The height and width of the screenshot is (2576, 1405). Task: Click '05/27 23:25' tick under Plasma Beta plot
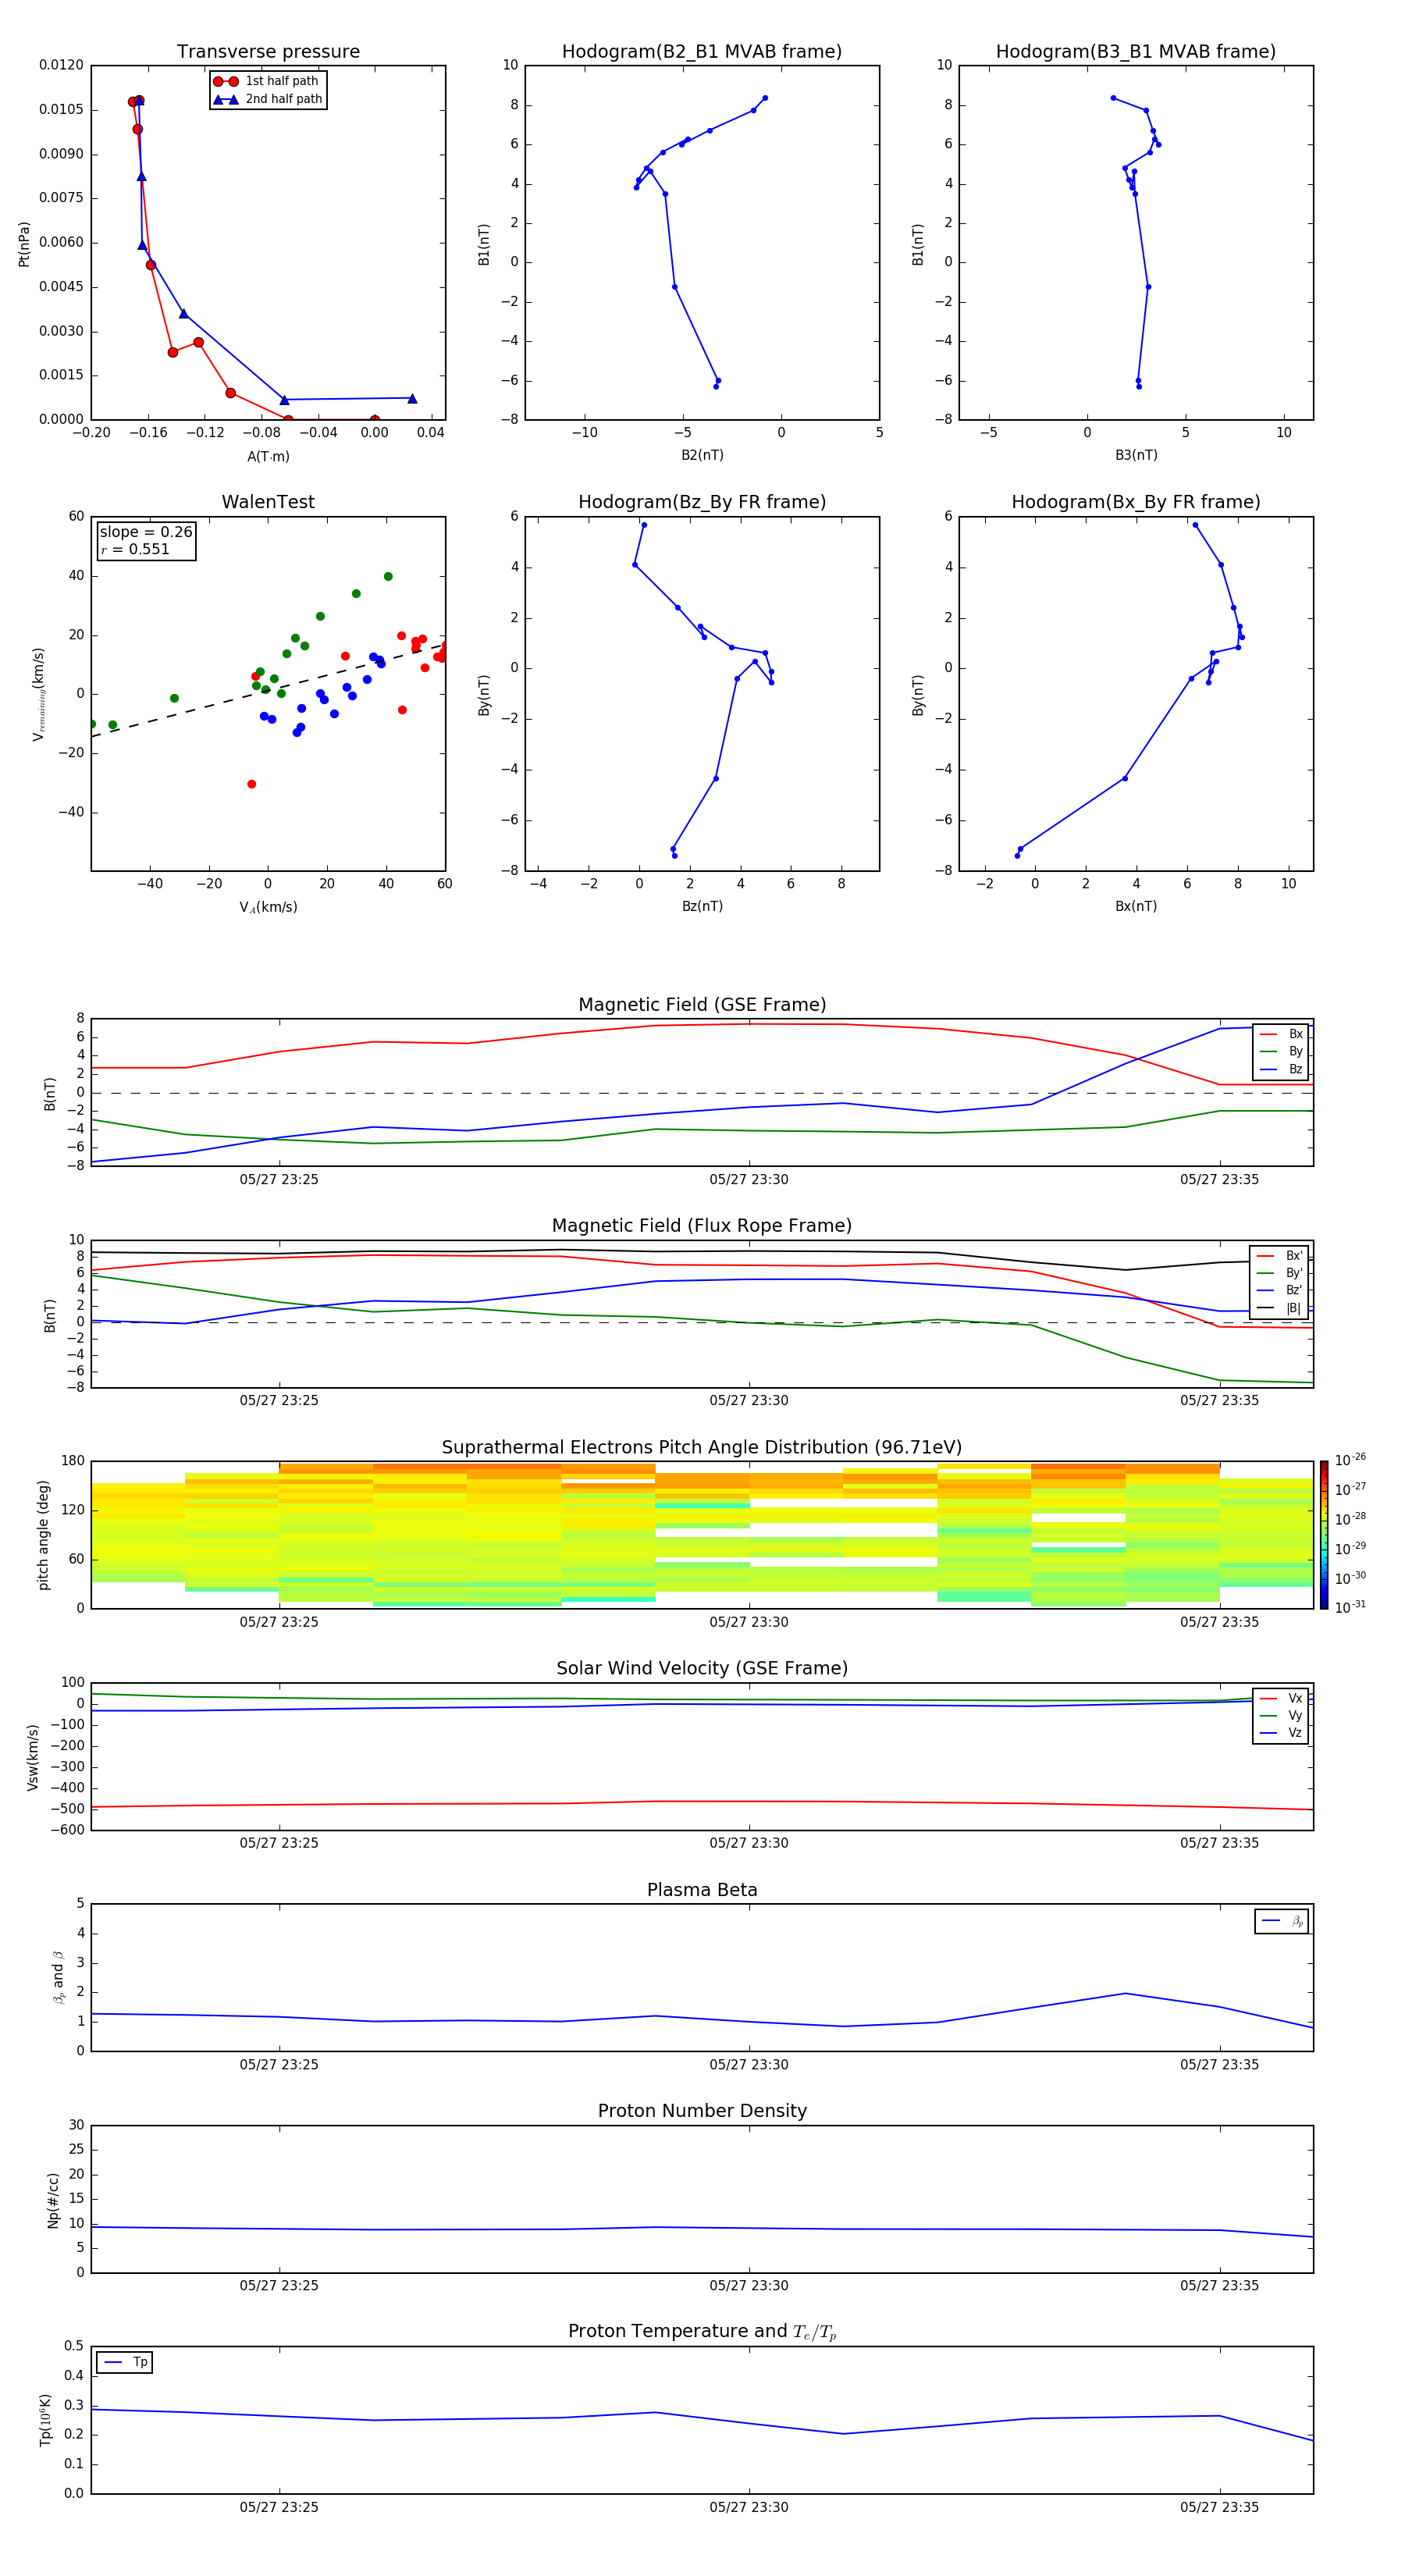[x=279, y=2065]
